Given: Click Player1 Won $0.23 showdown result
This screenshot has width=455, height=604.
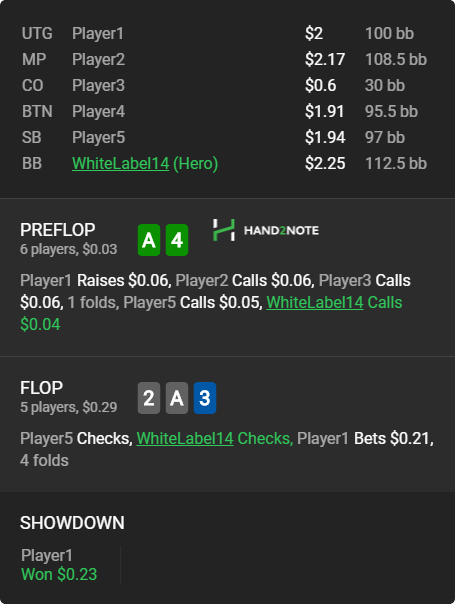Looking at the screenshot, I should 59,565.
